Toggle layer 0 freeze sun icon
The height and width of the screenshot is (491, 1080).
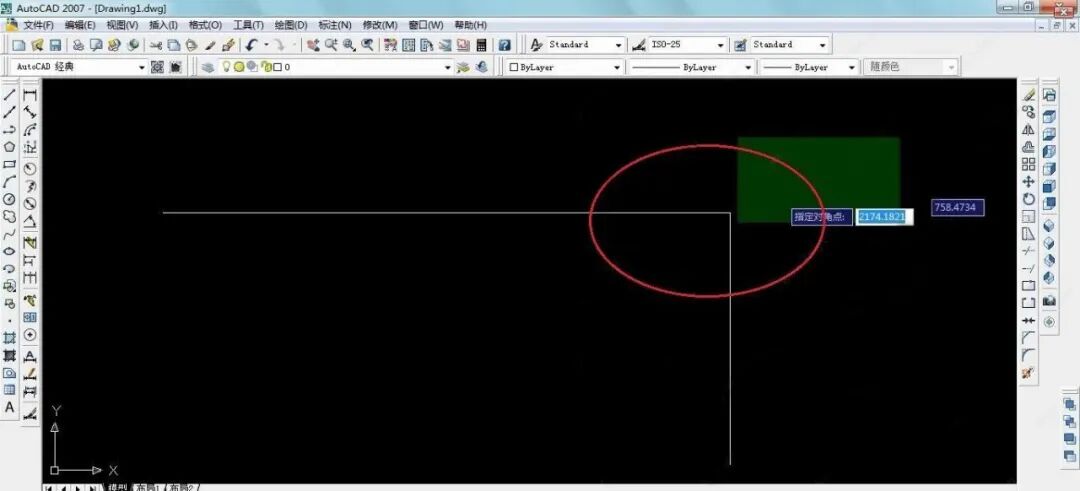pyautogui.click(x=239, y=67)
